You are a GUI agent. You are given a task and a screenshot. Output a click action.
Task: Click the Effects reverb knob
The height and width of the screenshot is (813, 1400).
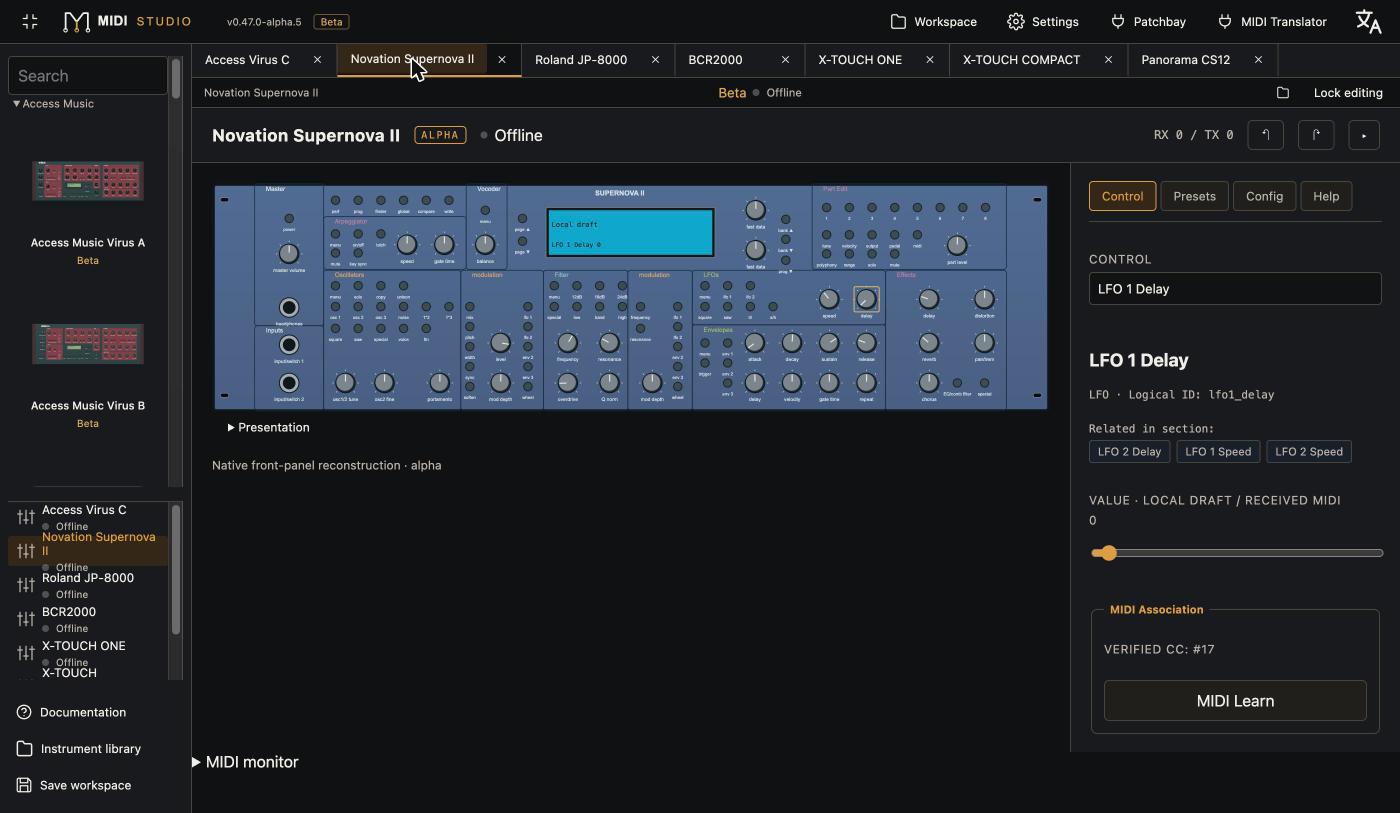(929, 343)
